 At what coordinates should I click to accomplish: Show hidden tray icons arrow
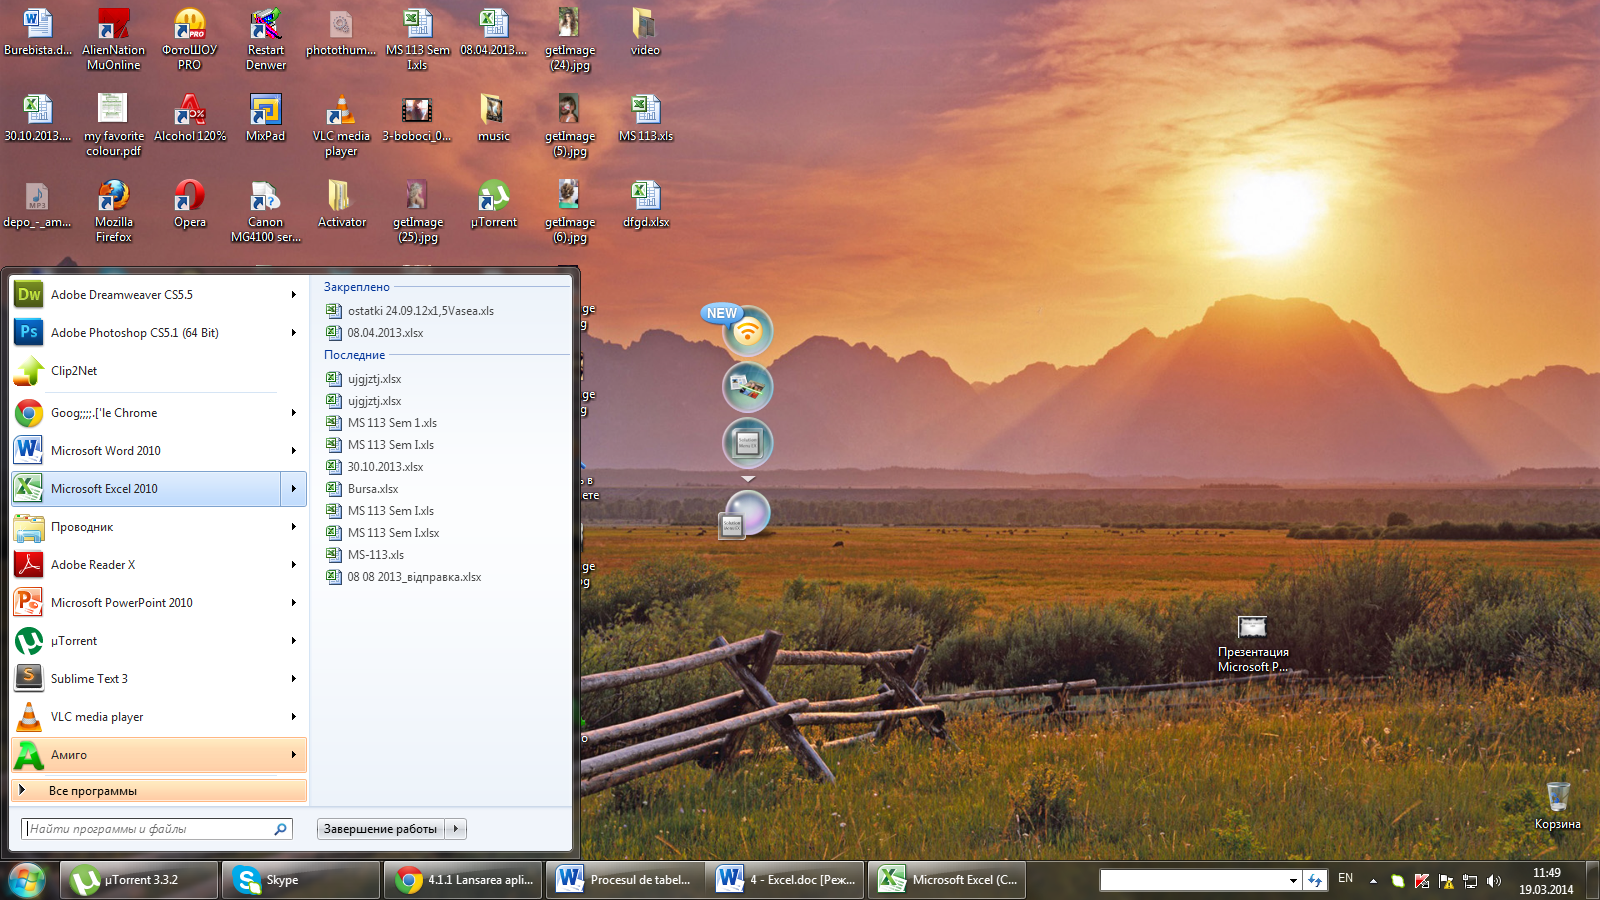point(1373,881)
